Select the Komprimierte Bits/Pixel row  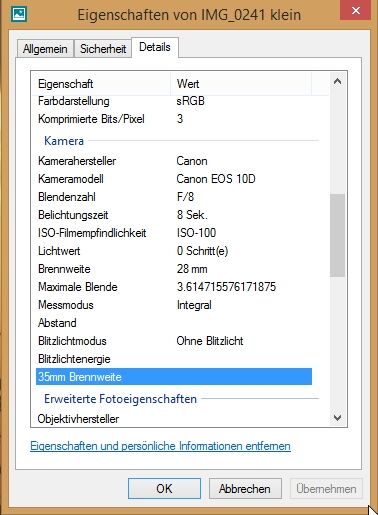(x=174, y=119)
